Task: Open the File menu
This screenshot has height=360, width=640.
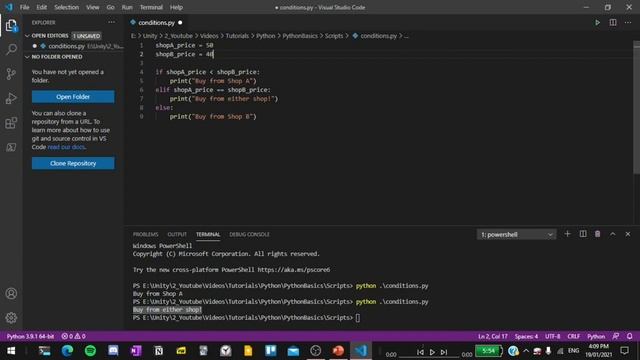Action: (24, 7)
